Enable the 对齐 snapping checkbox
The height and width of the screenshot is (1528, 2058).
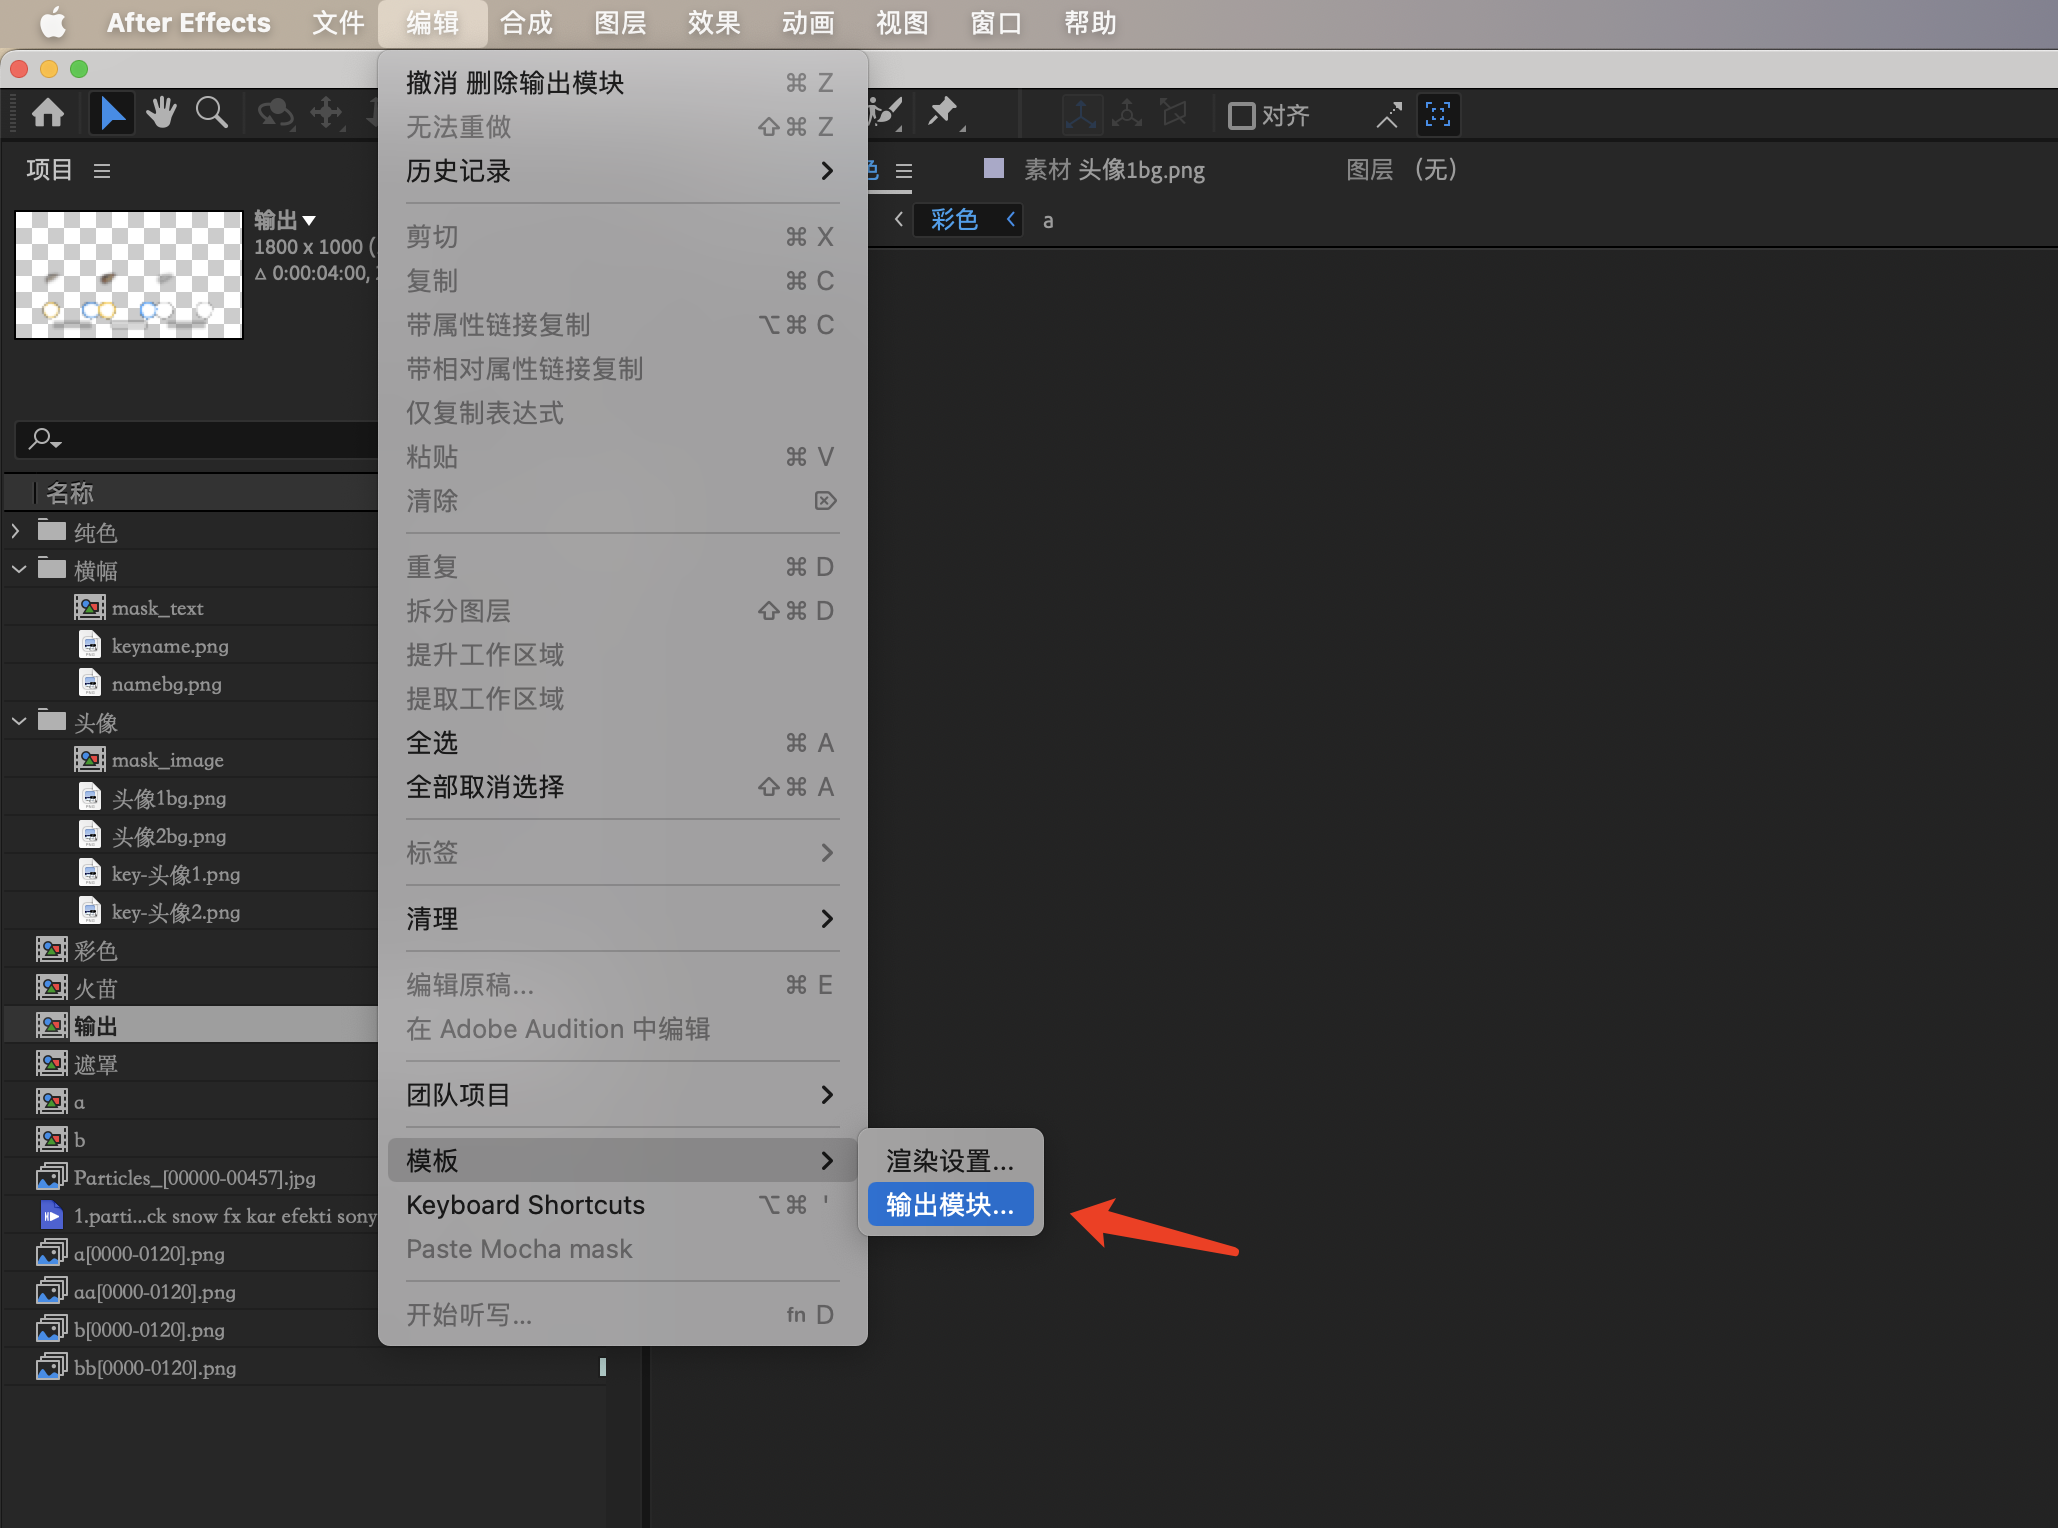click(x=1241, y=116)
